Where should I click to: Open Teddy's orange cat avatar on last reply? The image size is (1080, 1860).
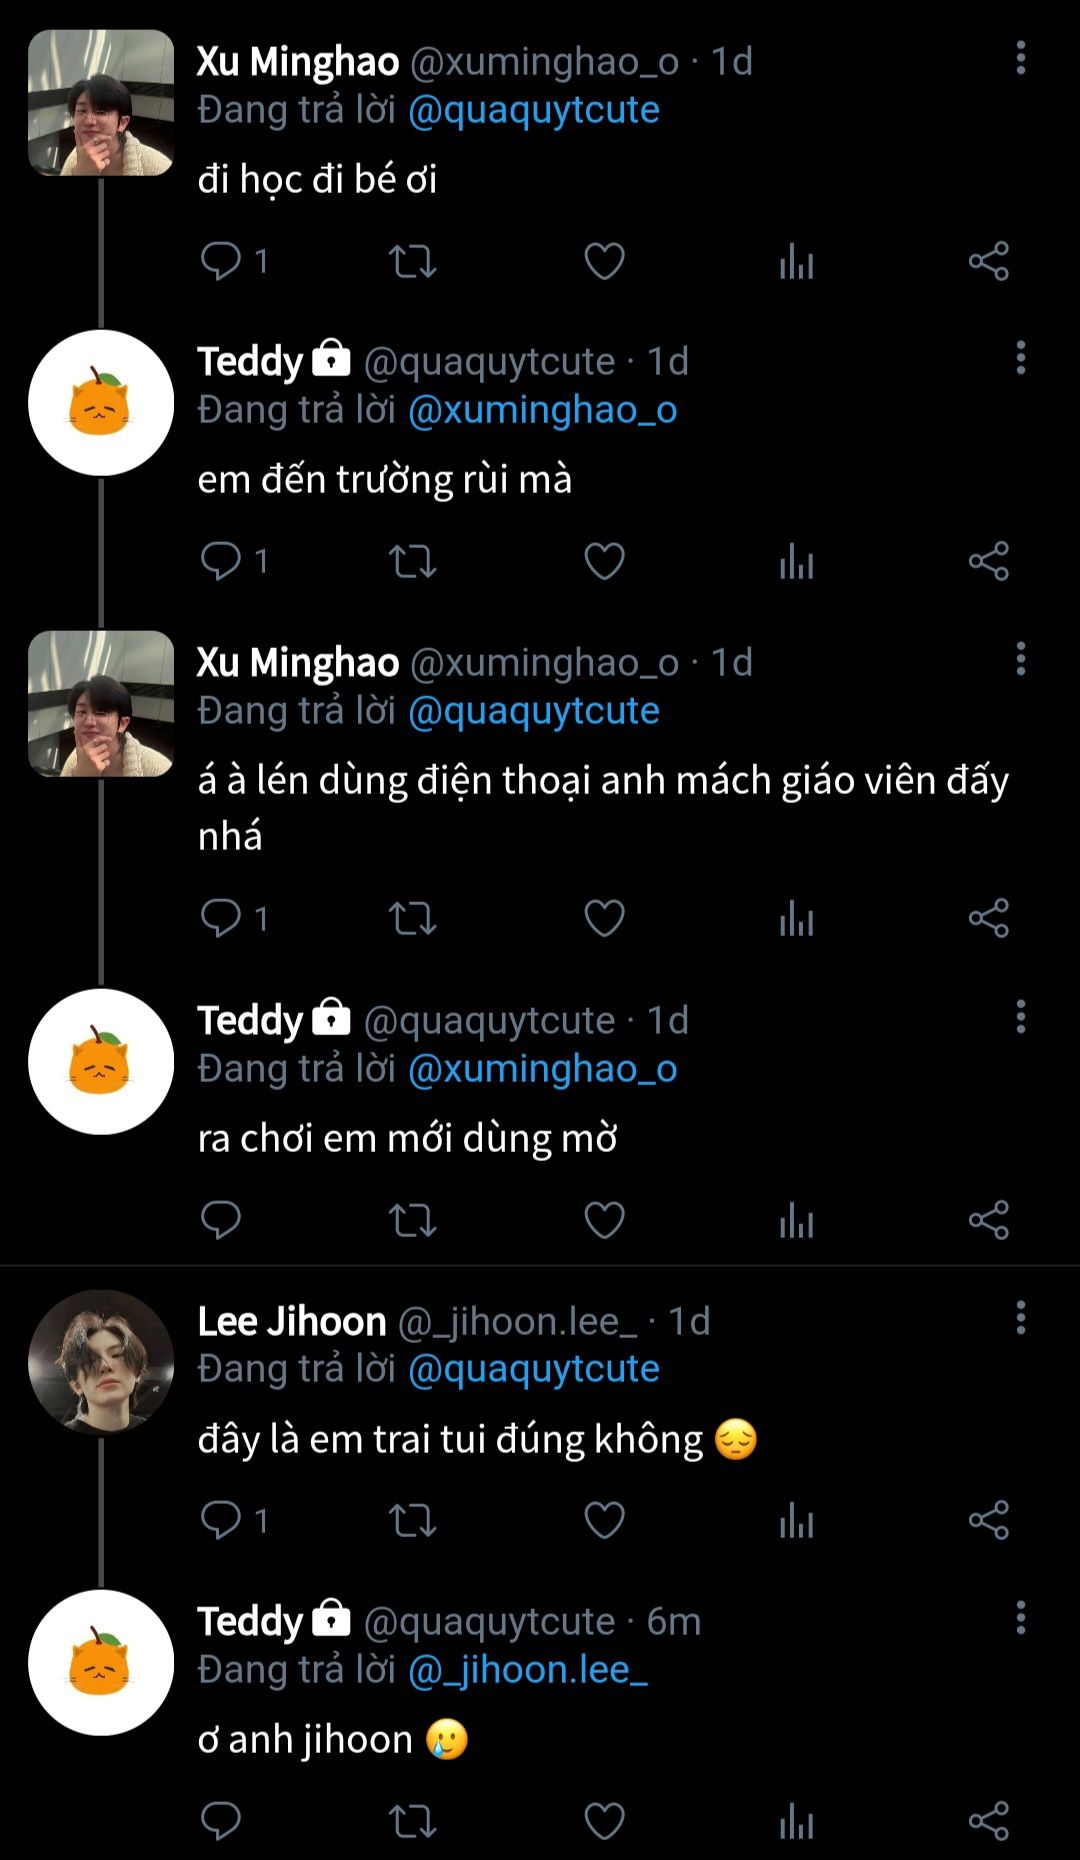click(x=101, y=1662)
